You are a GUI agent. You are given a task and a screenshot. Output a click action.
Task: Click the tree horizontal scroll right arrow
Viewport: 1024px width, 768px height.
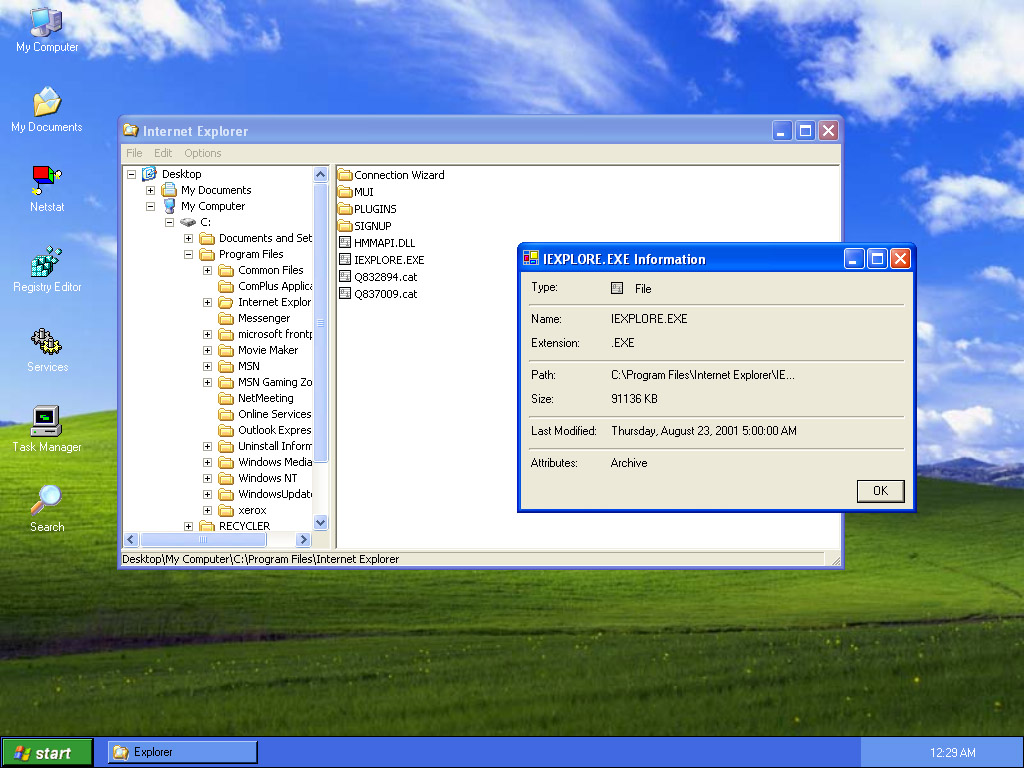303,539
